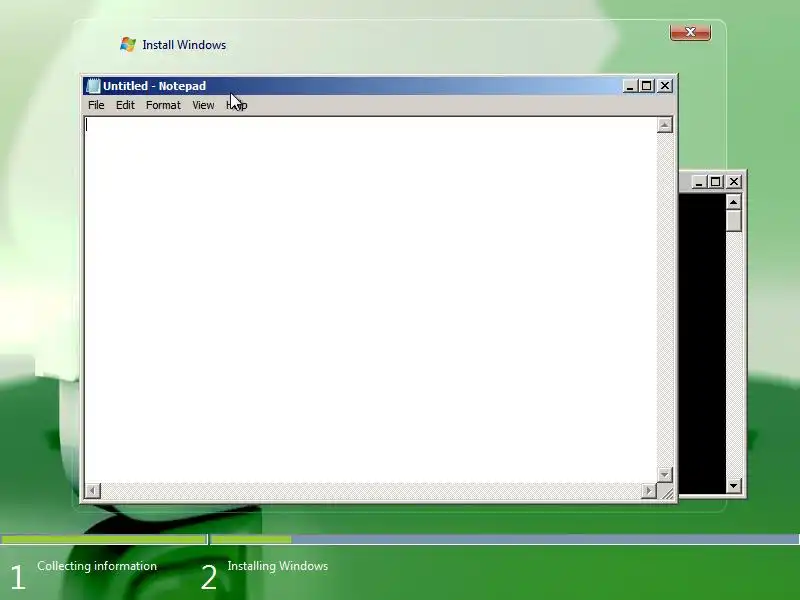Click Notepad's horizontal scrollbar left arrow
Image resolution: width=800 pixels, height=600 pixels.
click(x=92, y=491)
